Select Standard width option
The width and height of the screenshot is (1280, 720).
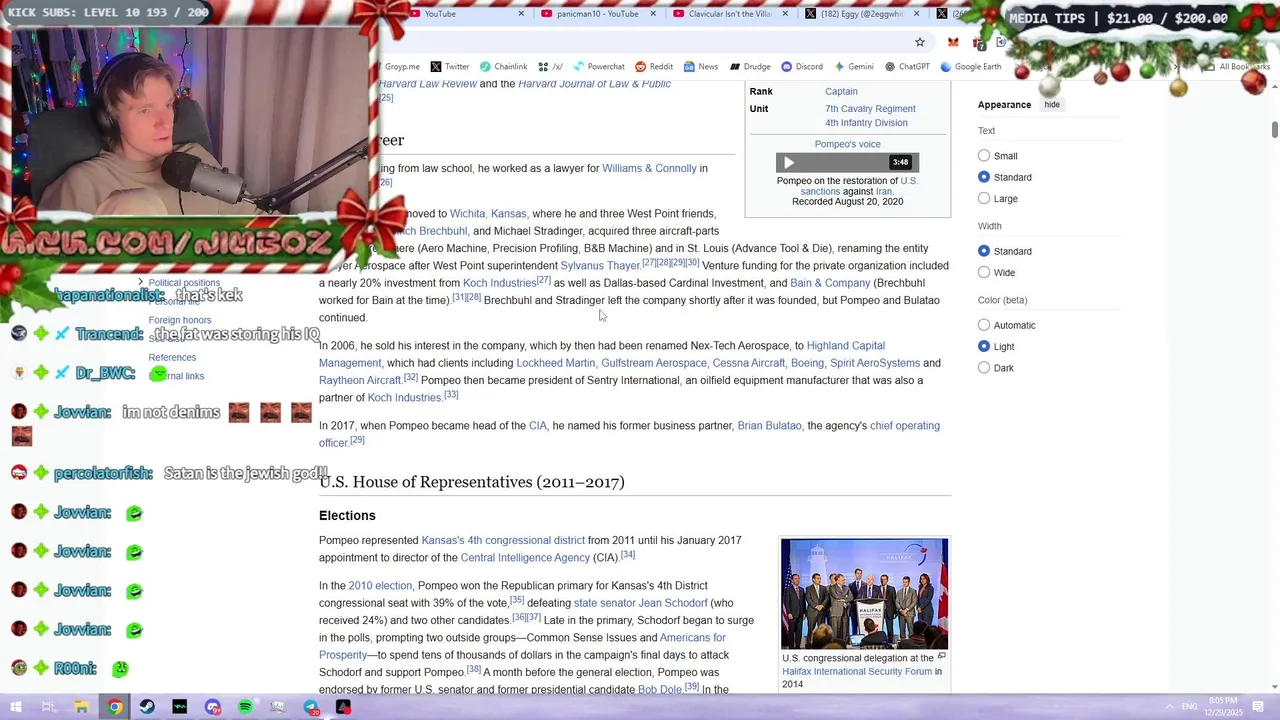coord(984,251)
